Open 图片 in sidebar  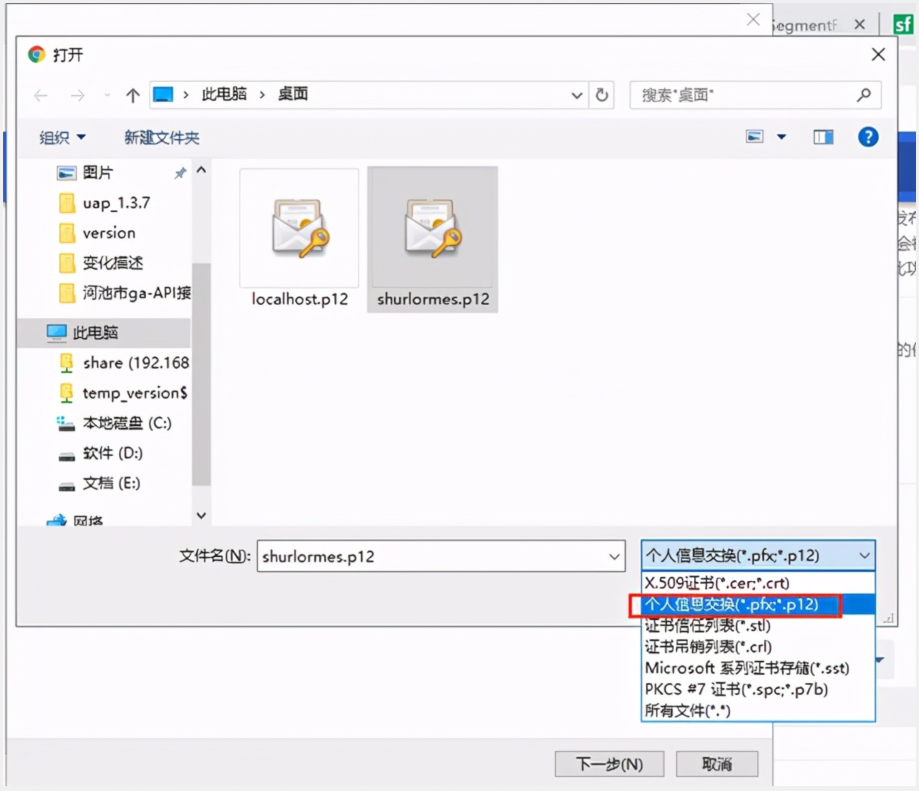[x=97, y=173]
